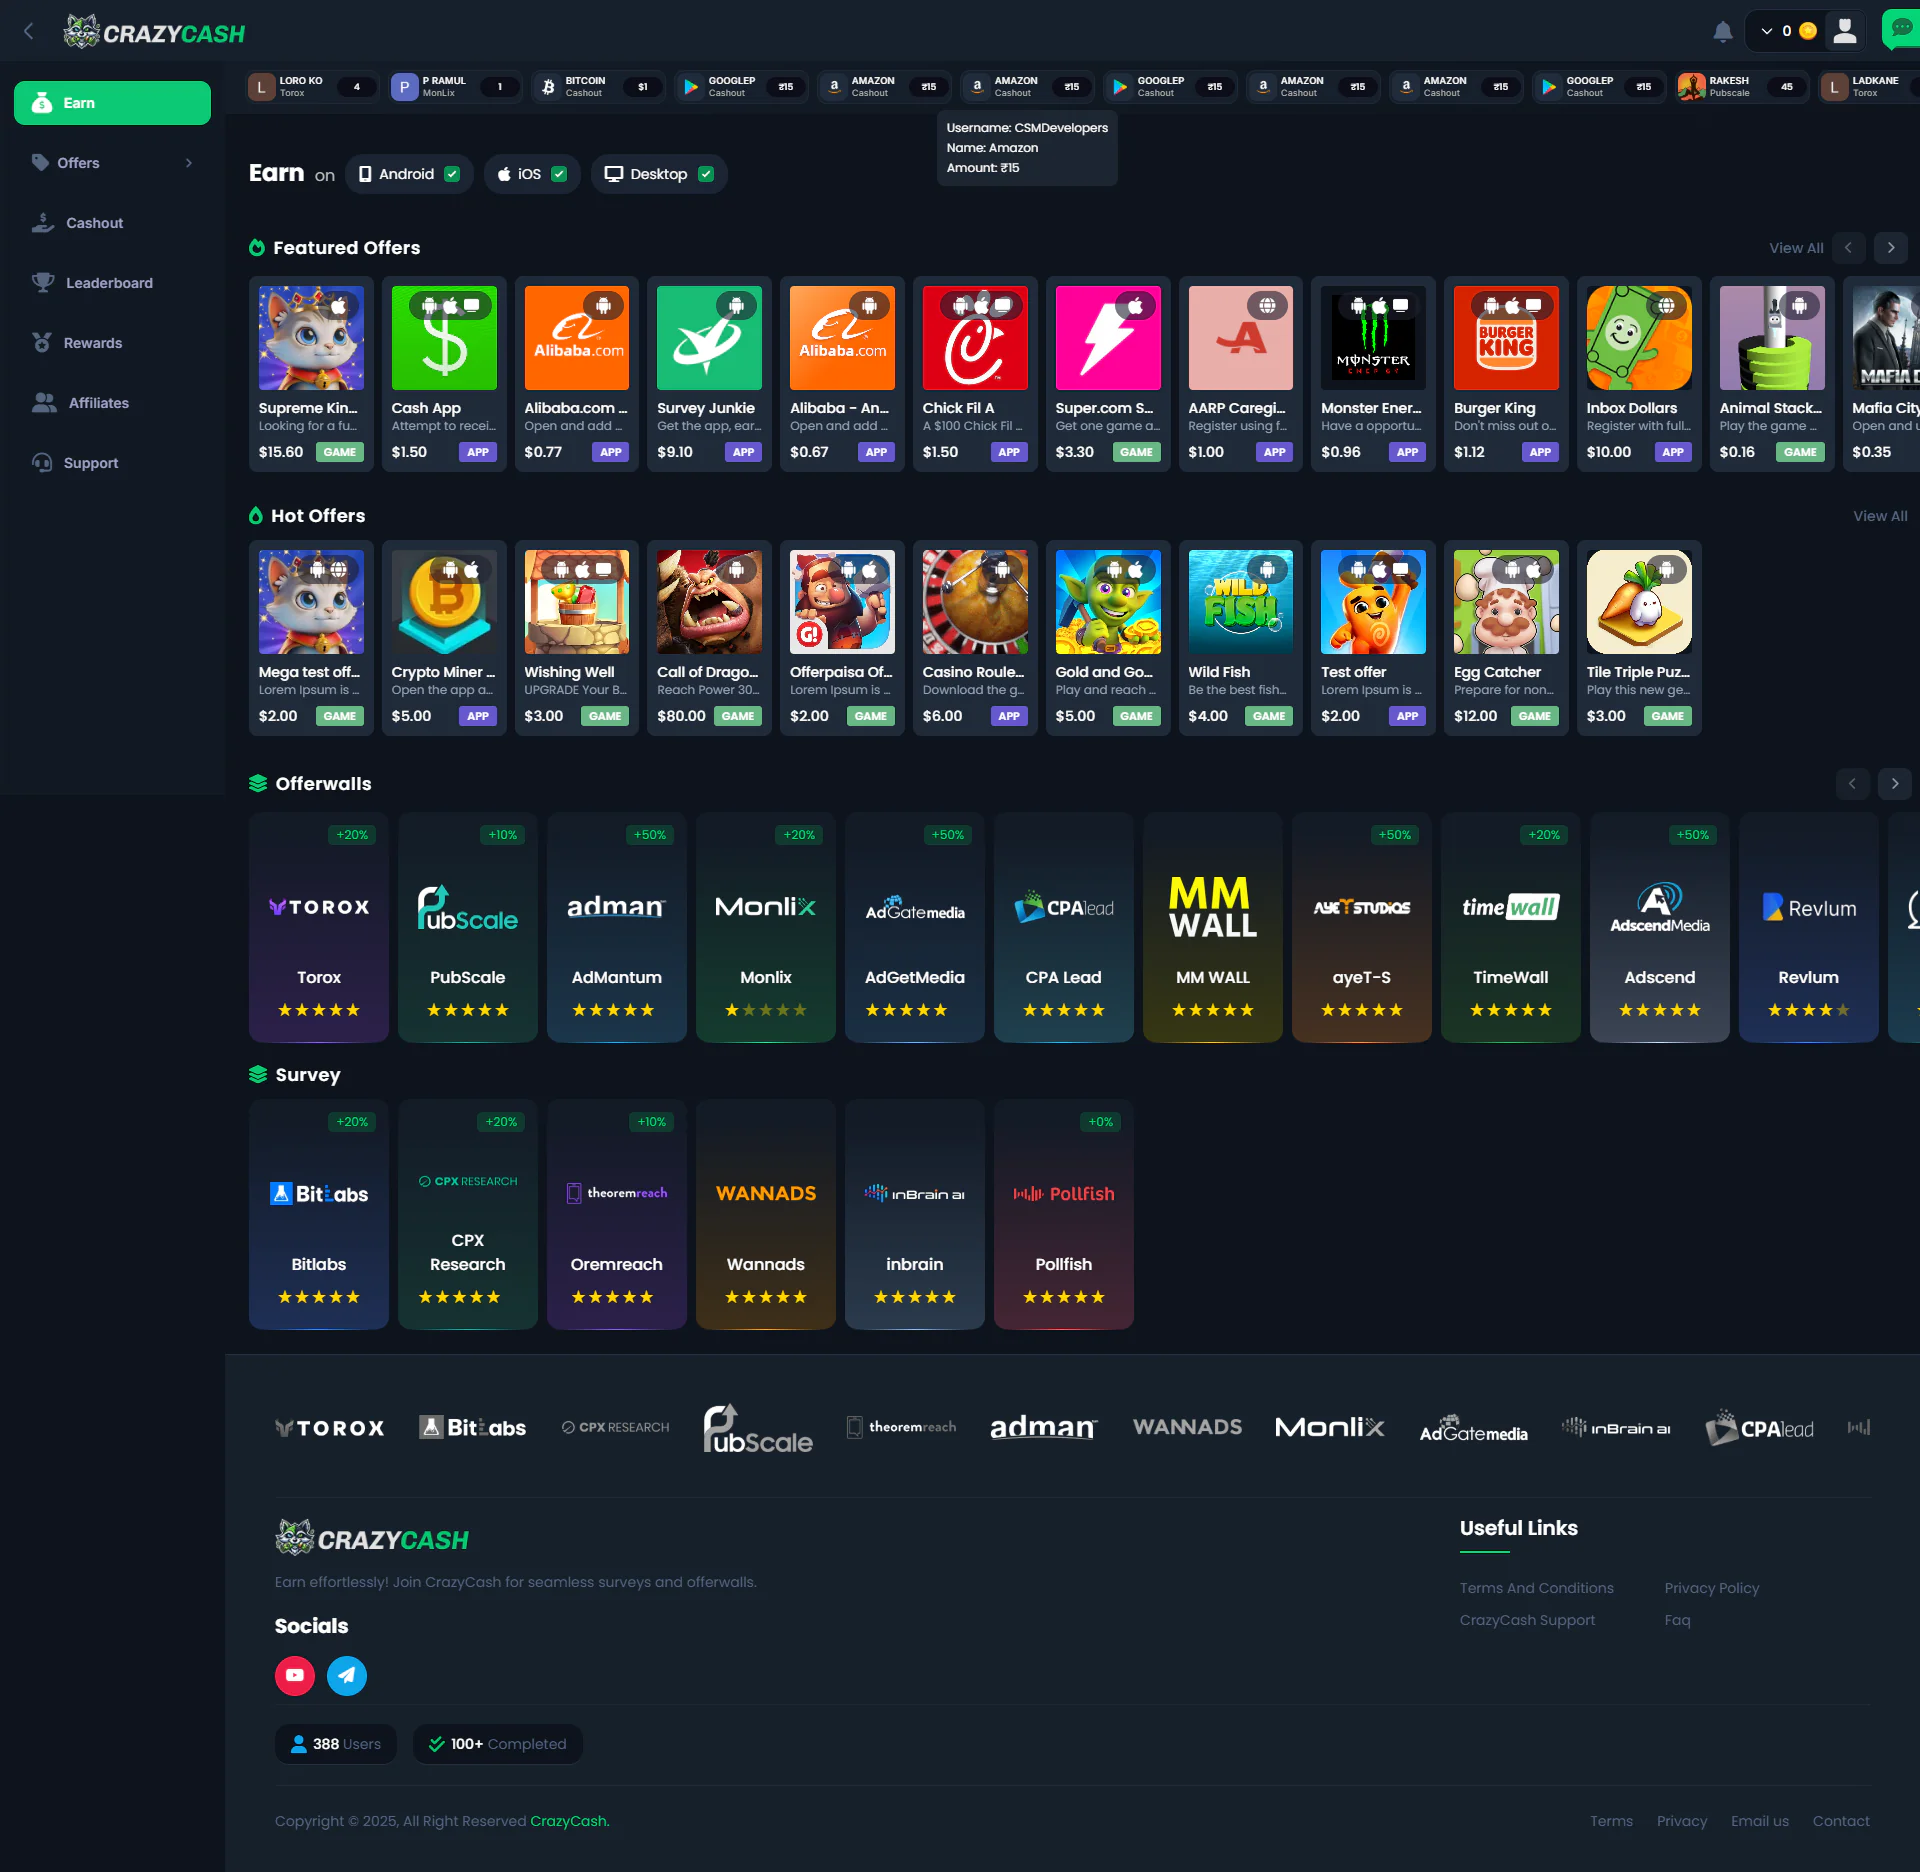This screenshot has height=1872, width=1920.
Task: Open the Burger King featured offer
Action: click(x=1506, y=374)
